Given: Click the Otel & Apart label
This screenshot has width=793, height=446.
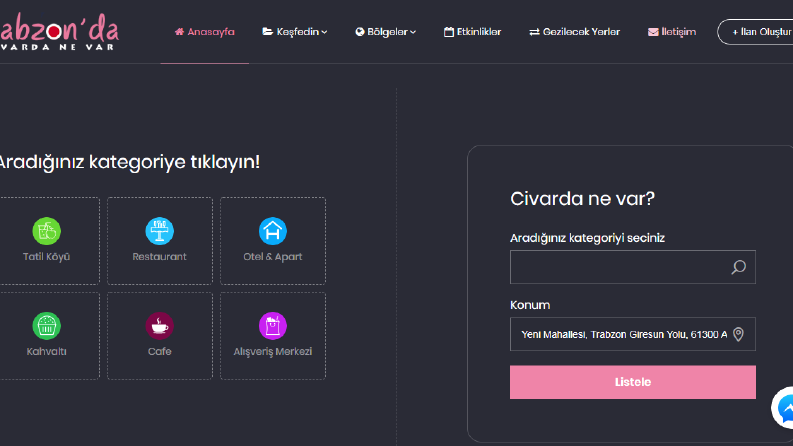Looking at the screenshot, I should point(273,256).
